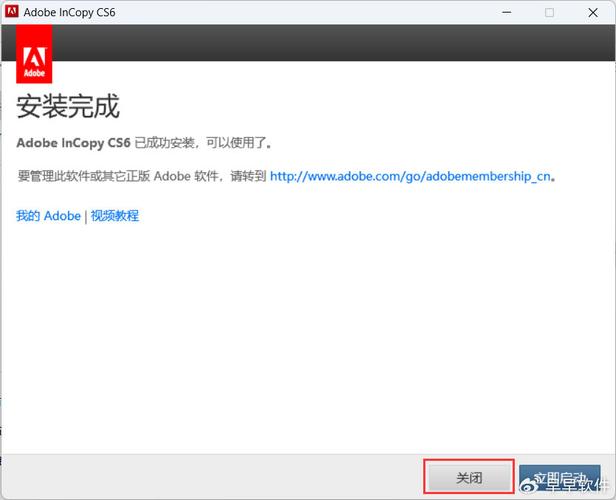Screen dimensions: 616x500
Task: Open the 视频教程 link
Action: tap(115, 216)
